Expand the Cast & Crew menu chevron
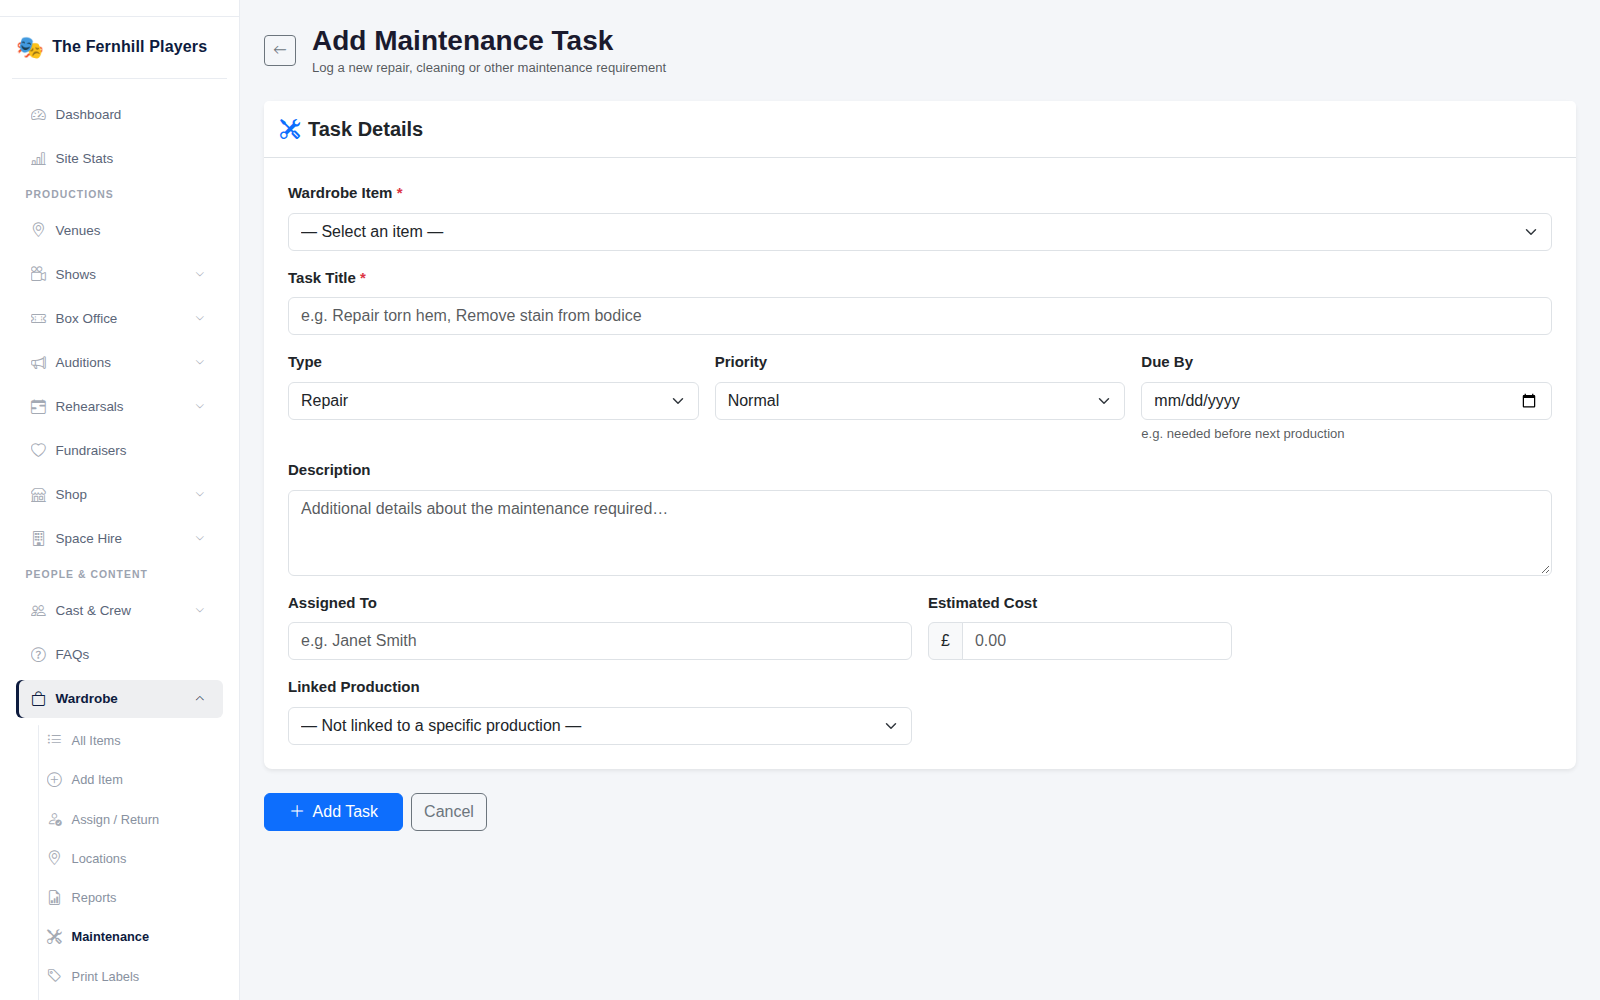Image resolution: width=1600 pixels, height=1000 pixels. pos(200,611)
